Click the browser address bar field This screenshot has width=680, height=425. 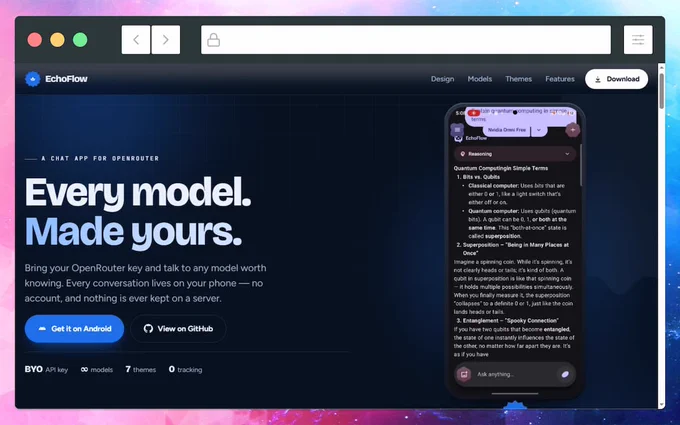[x=406, y=40]
